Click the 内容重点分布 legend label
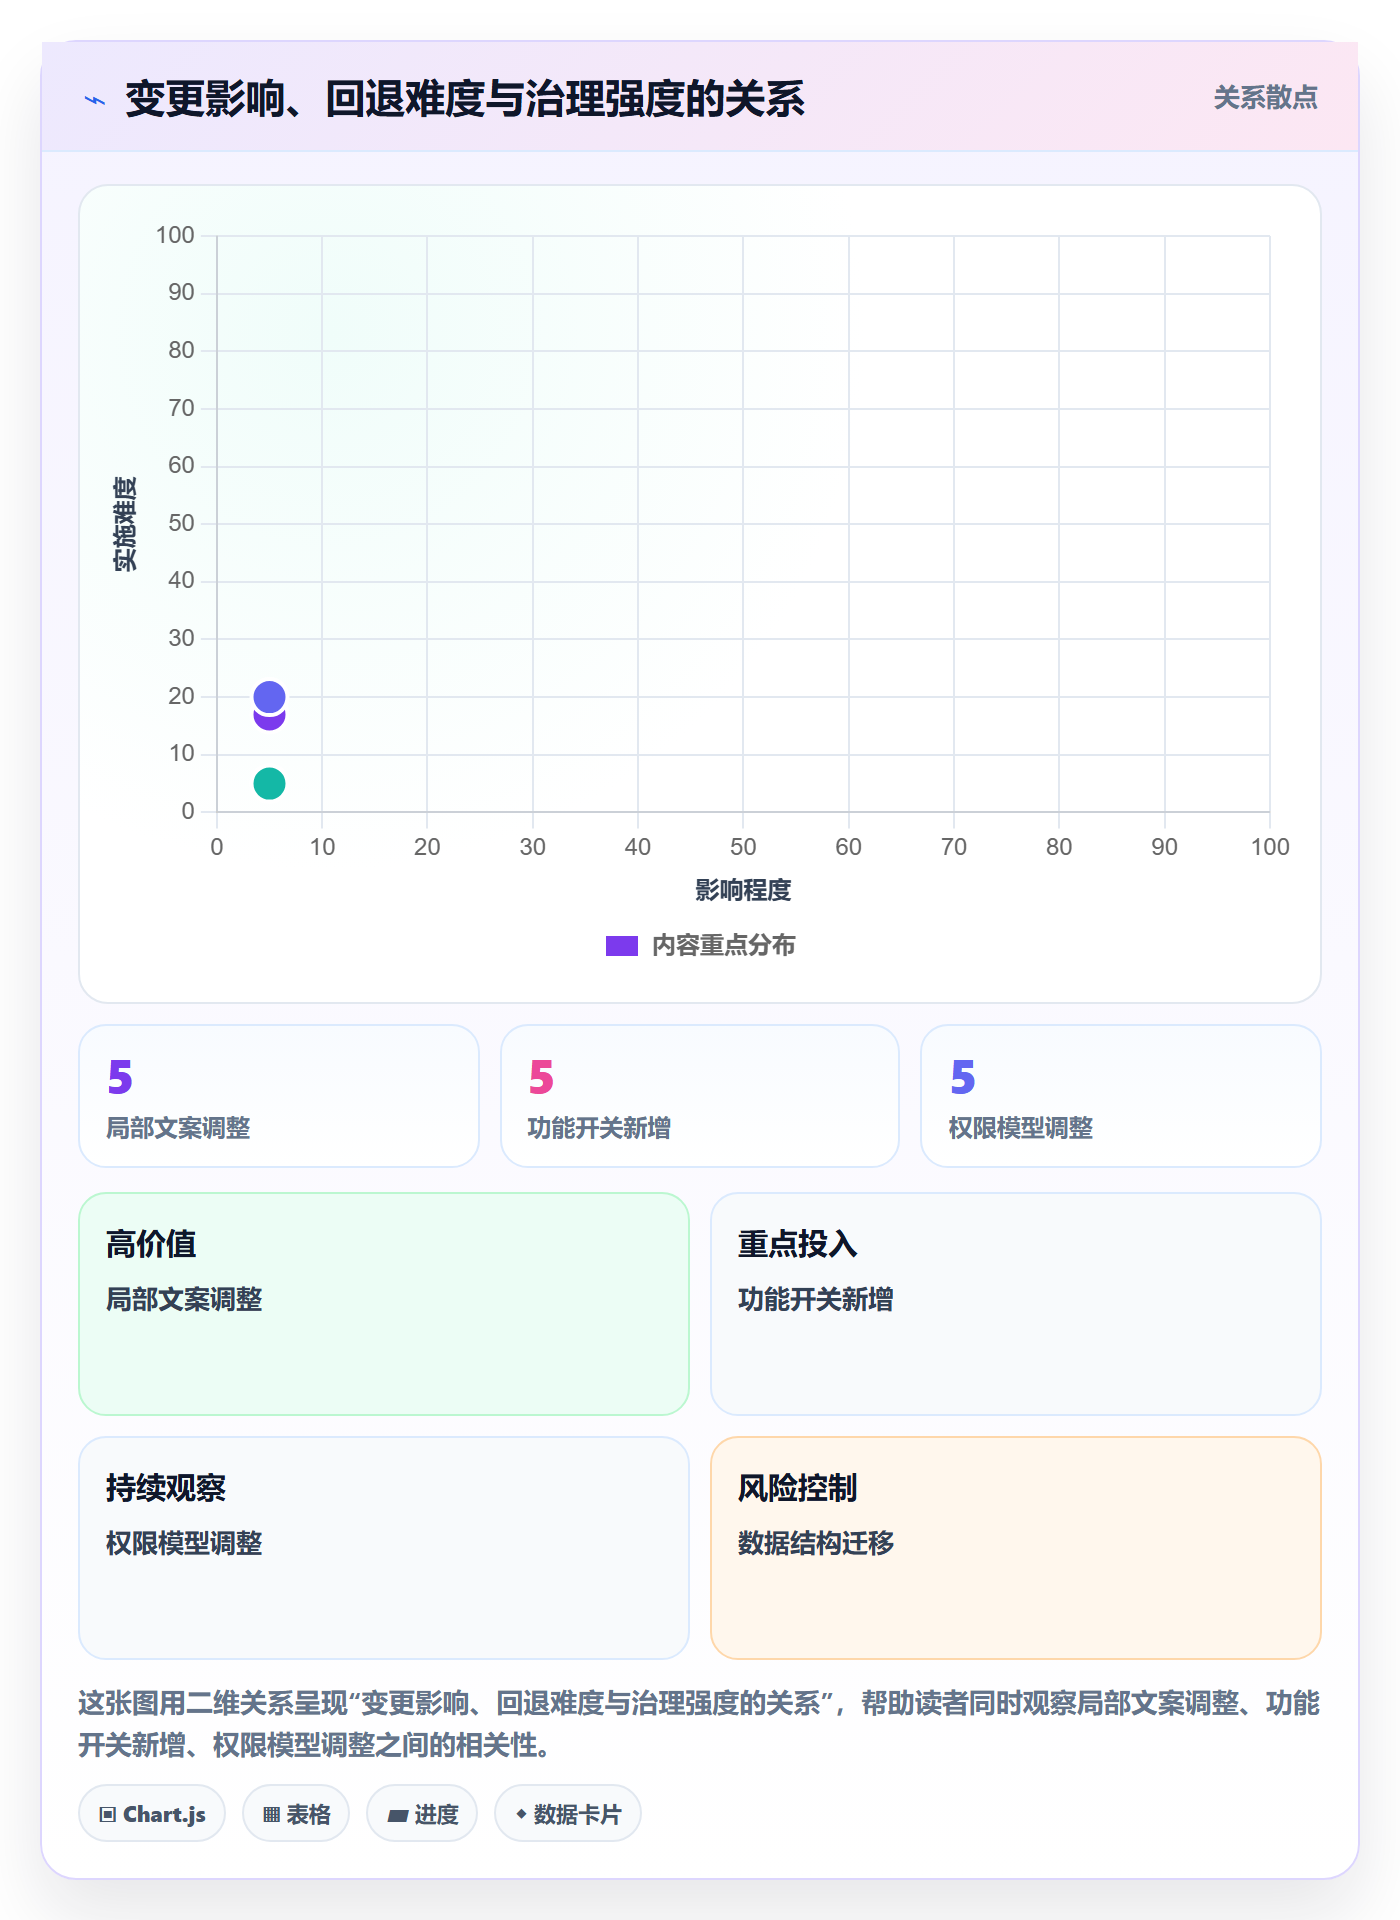Image resolution: width=1400 pixels, height=1920 pixels. coord(723,946)
